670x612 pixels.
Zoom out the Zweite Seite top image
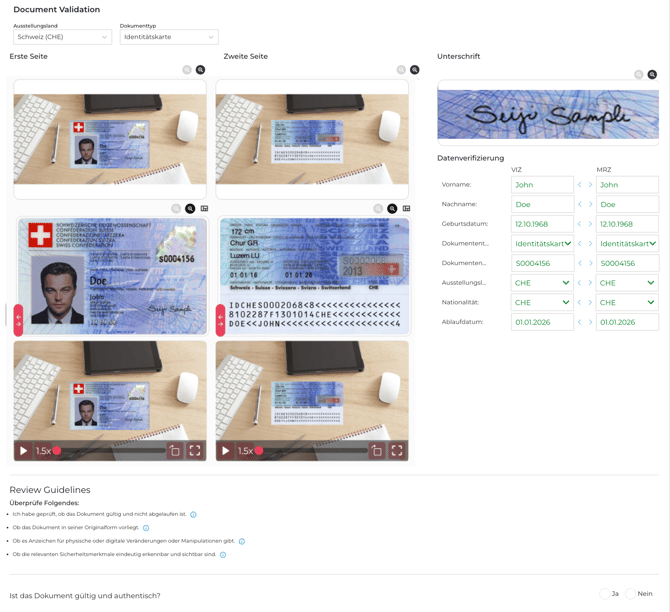pyautogui.click(x=401, y=70)
